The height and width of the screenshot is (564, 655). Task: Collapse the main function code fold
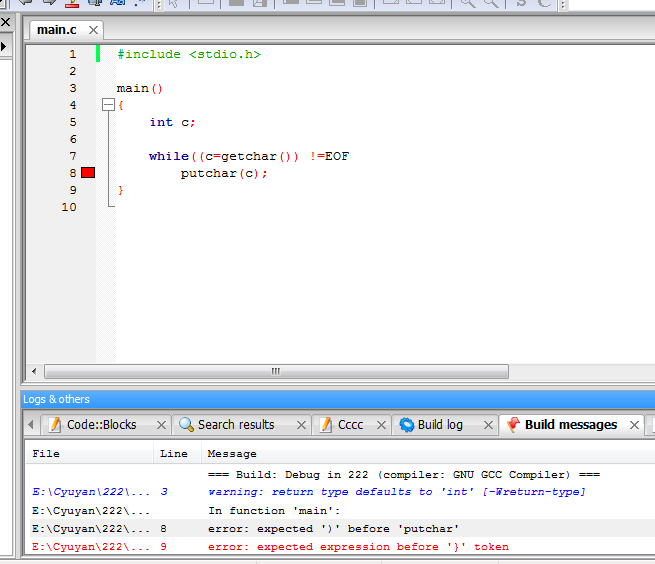[x=108, y=105]
